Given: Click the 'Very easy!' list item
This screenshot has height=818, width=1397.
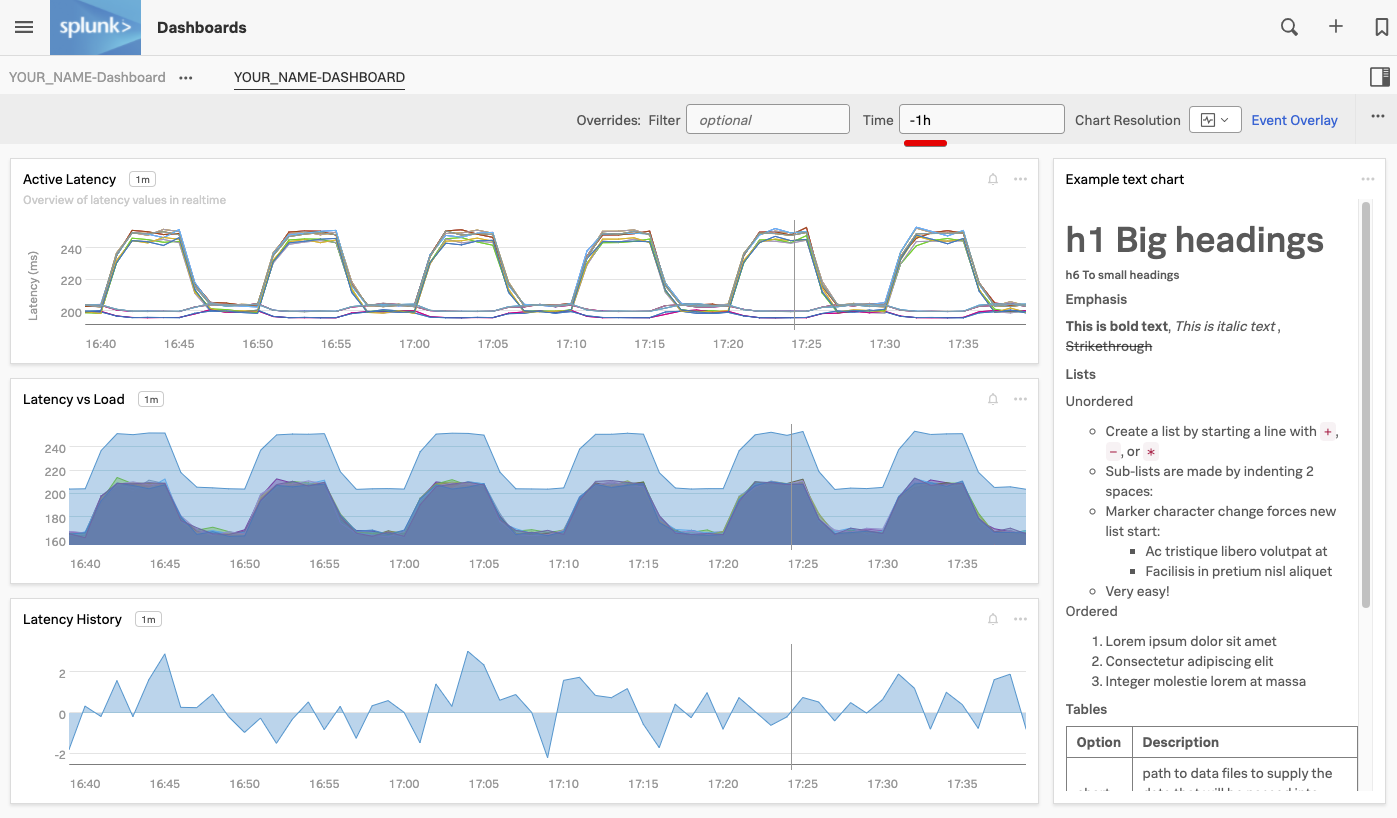Looking at the screenshot, I should click(x=1137, y=591).
